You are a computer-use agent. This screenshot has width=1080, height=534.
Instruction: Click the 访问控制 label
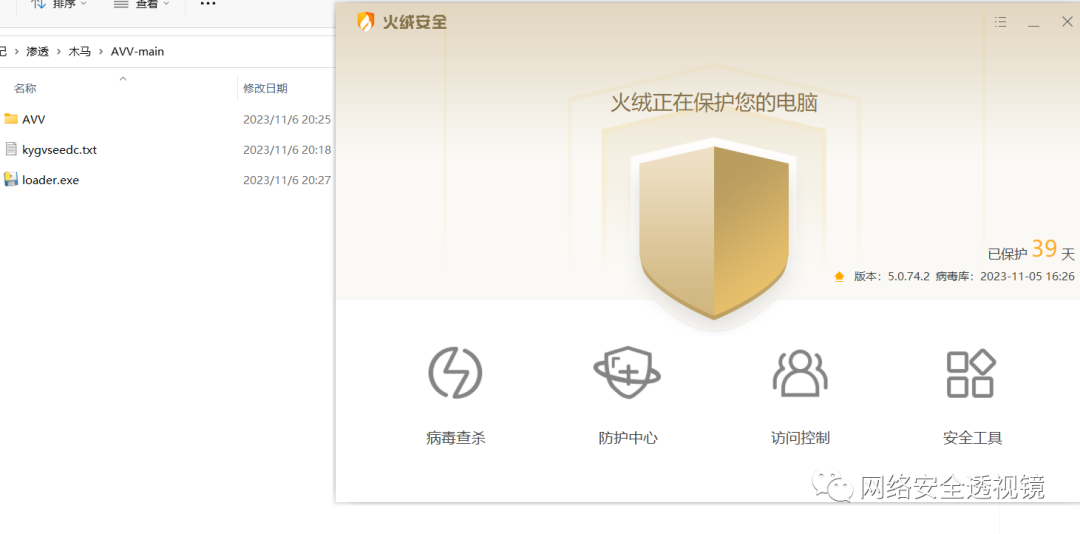coord(800,438)
